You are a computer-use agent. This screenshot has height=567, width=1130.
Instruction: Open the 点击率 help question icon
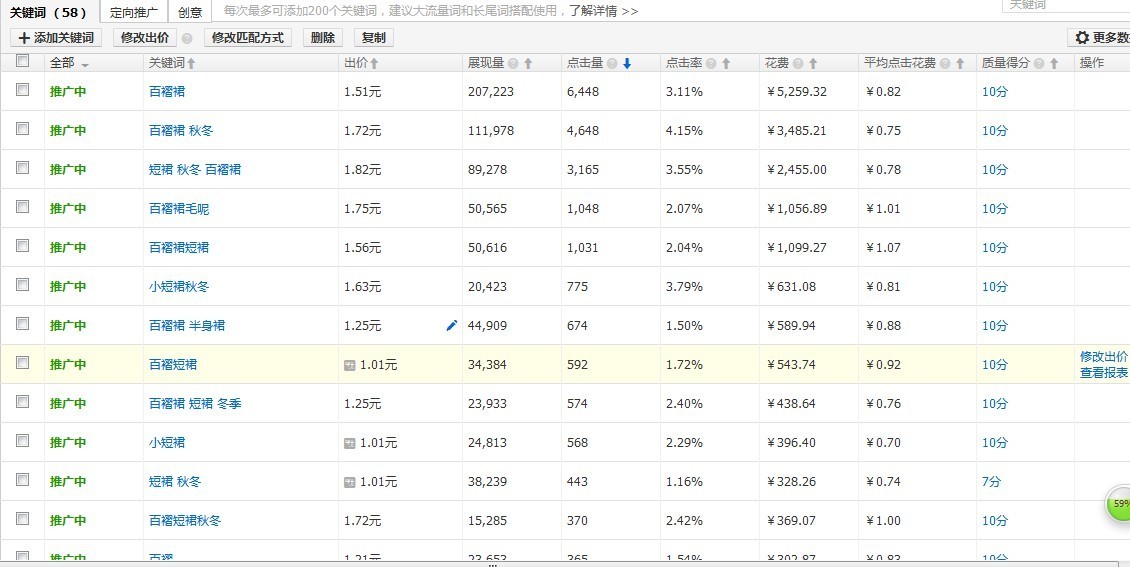coord(711,63)
